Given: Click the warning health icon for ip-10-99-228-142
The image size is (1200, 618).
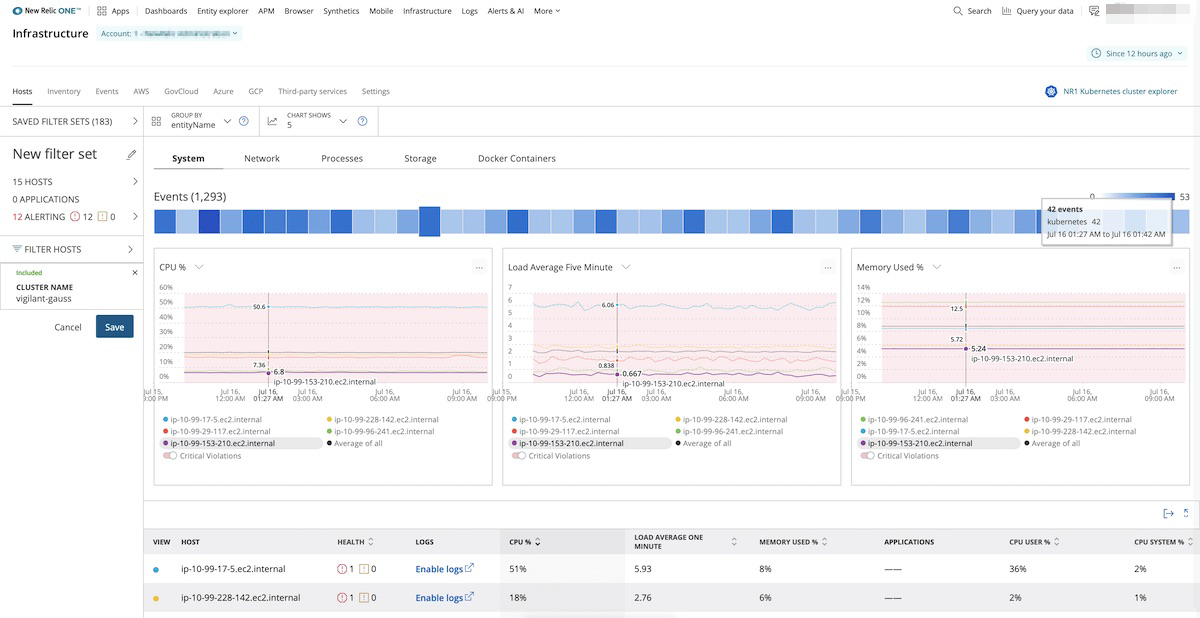Looking at the screenshot, I should point(363,598).
